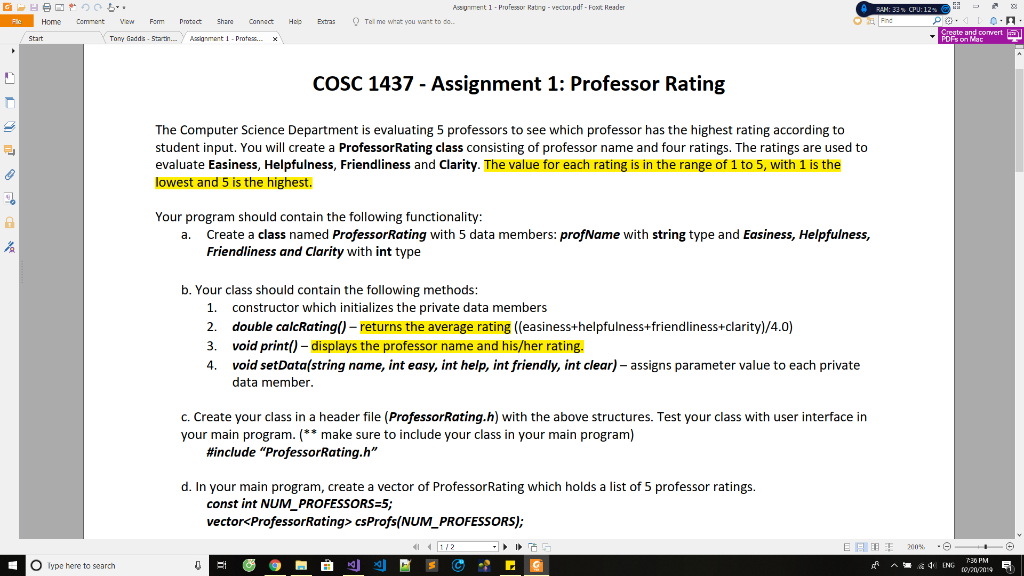Screen dimensions: 1024x576
Task: Open the dropdown arrow next to the hand tool
Action: (118, 7)
